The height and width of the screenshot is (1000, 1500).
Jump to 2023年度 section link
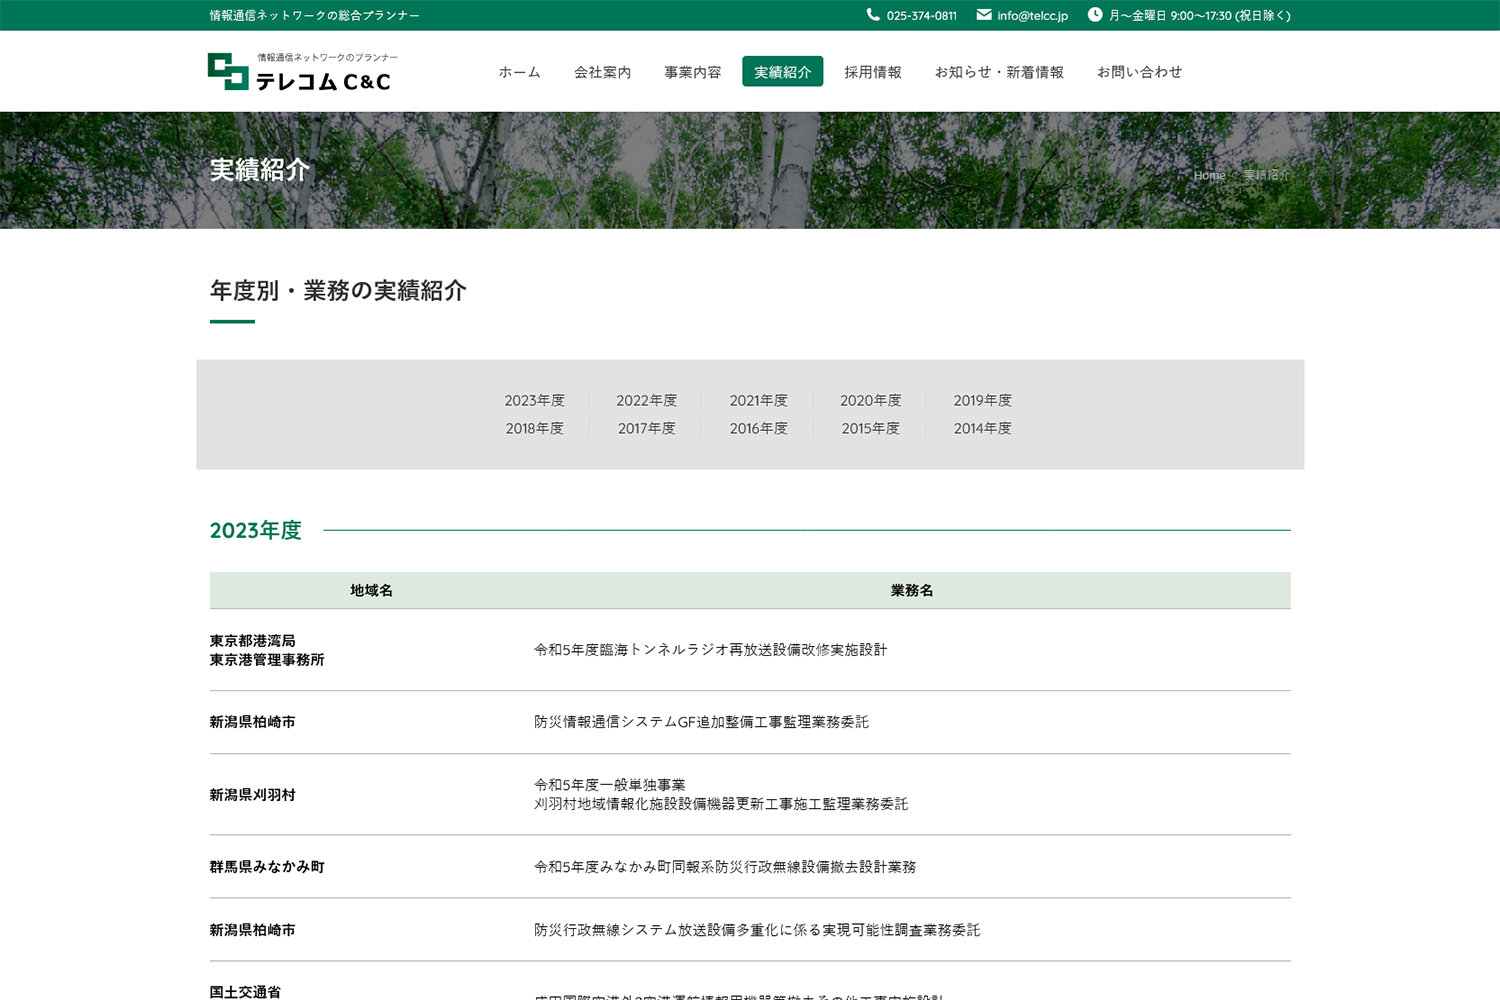pos(534,400)
